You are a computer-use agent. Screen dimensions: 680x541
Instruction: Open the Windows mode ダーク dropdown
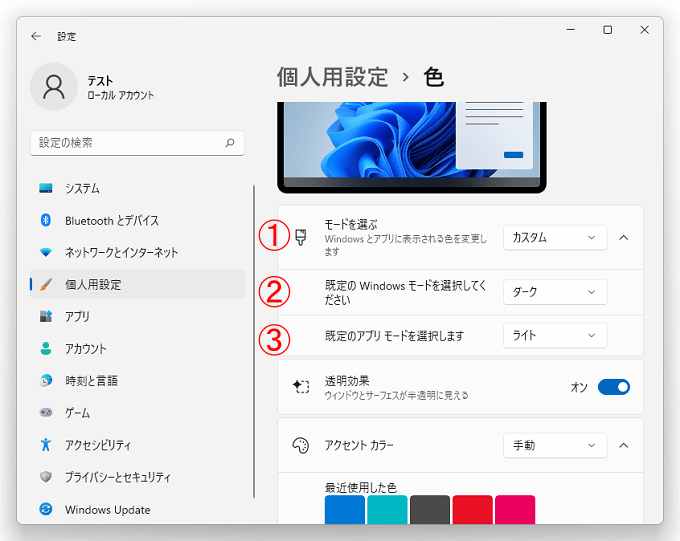point(555,292)
